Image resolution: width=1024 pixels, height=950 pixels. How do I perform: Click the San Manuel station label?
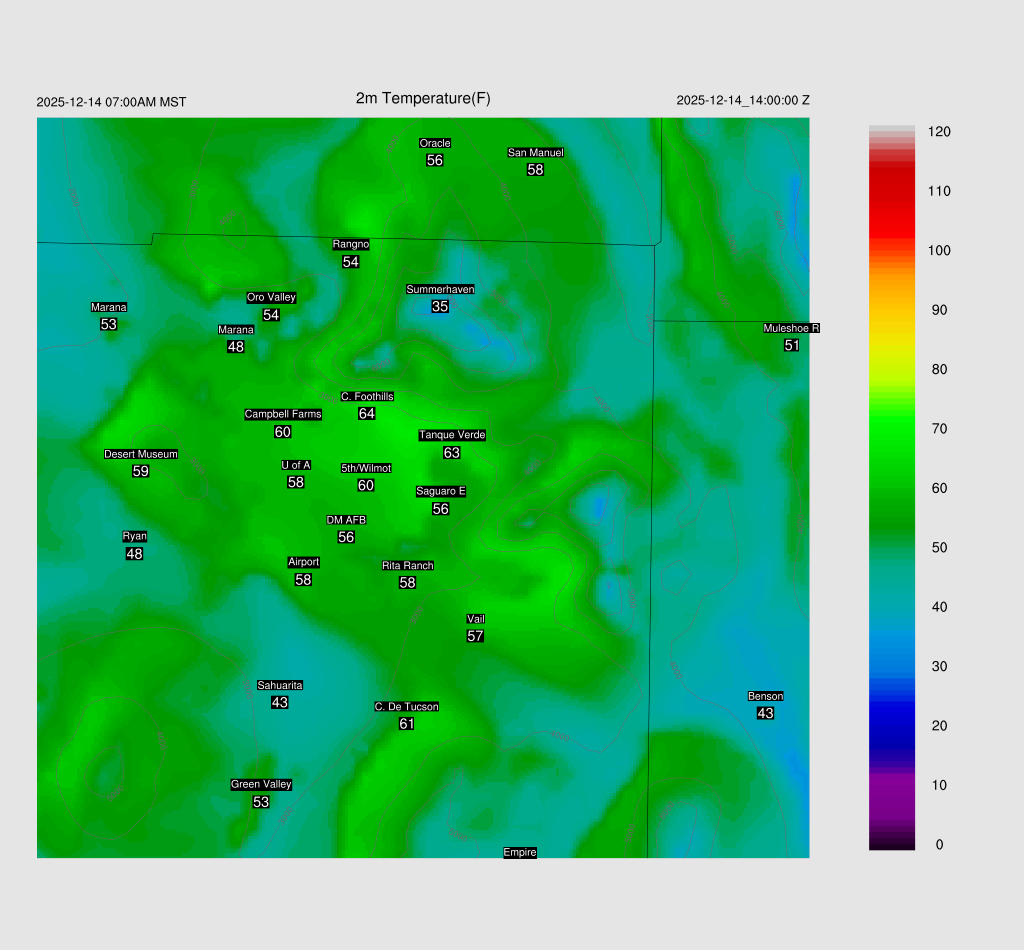[535, 153]
